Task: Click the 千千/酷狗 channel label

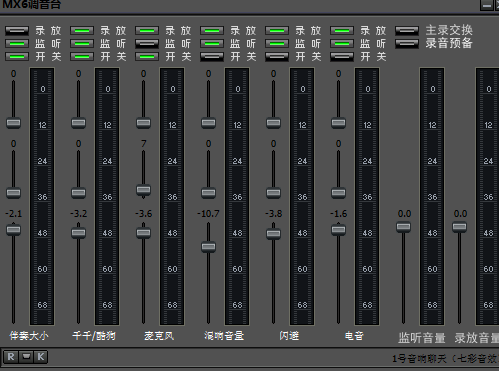Action: point(94,336)
